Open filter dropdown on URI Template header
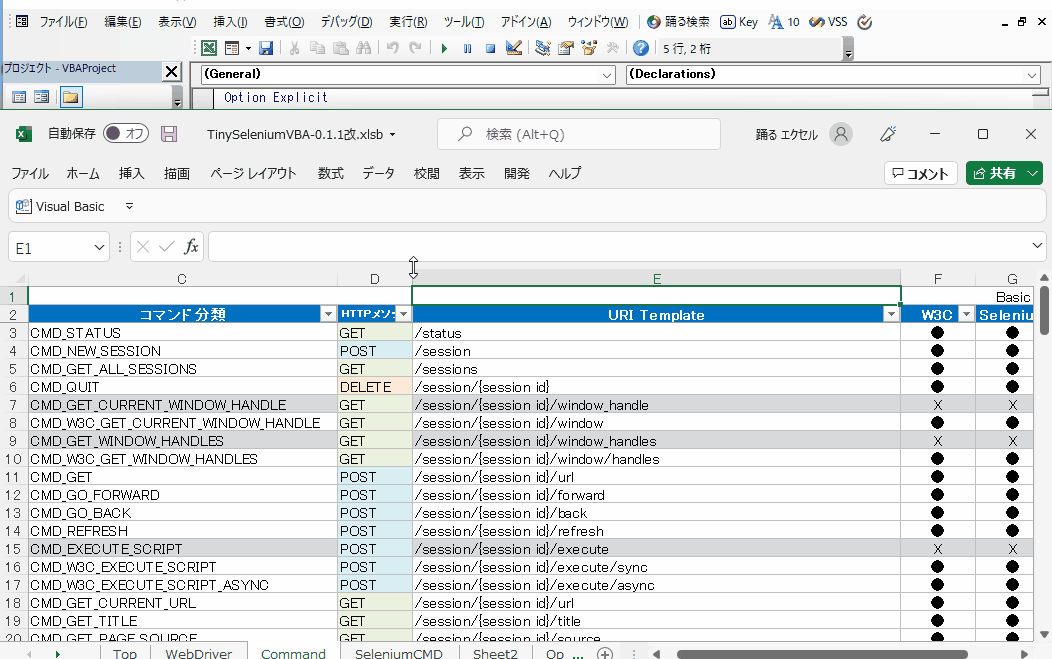This screenshot has width=1052, height=659. pos(892,314)
